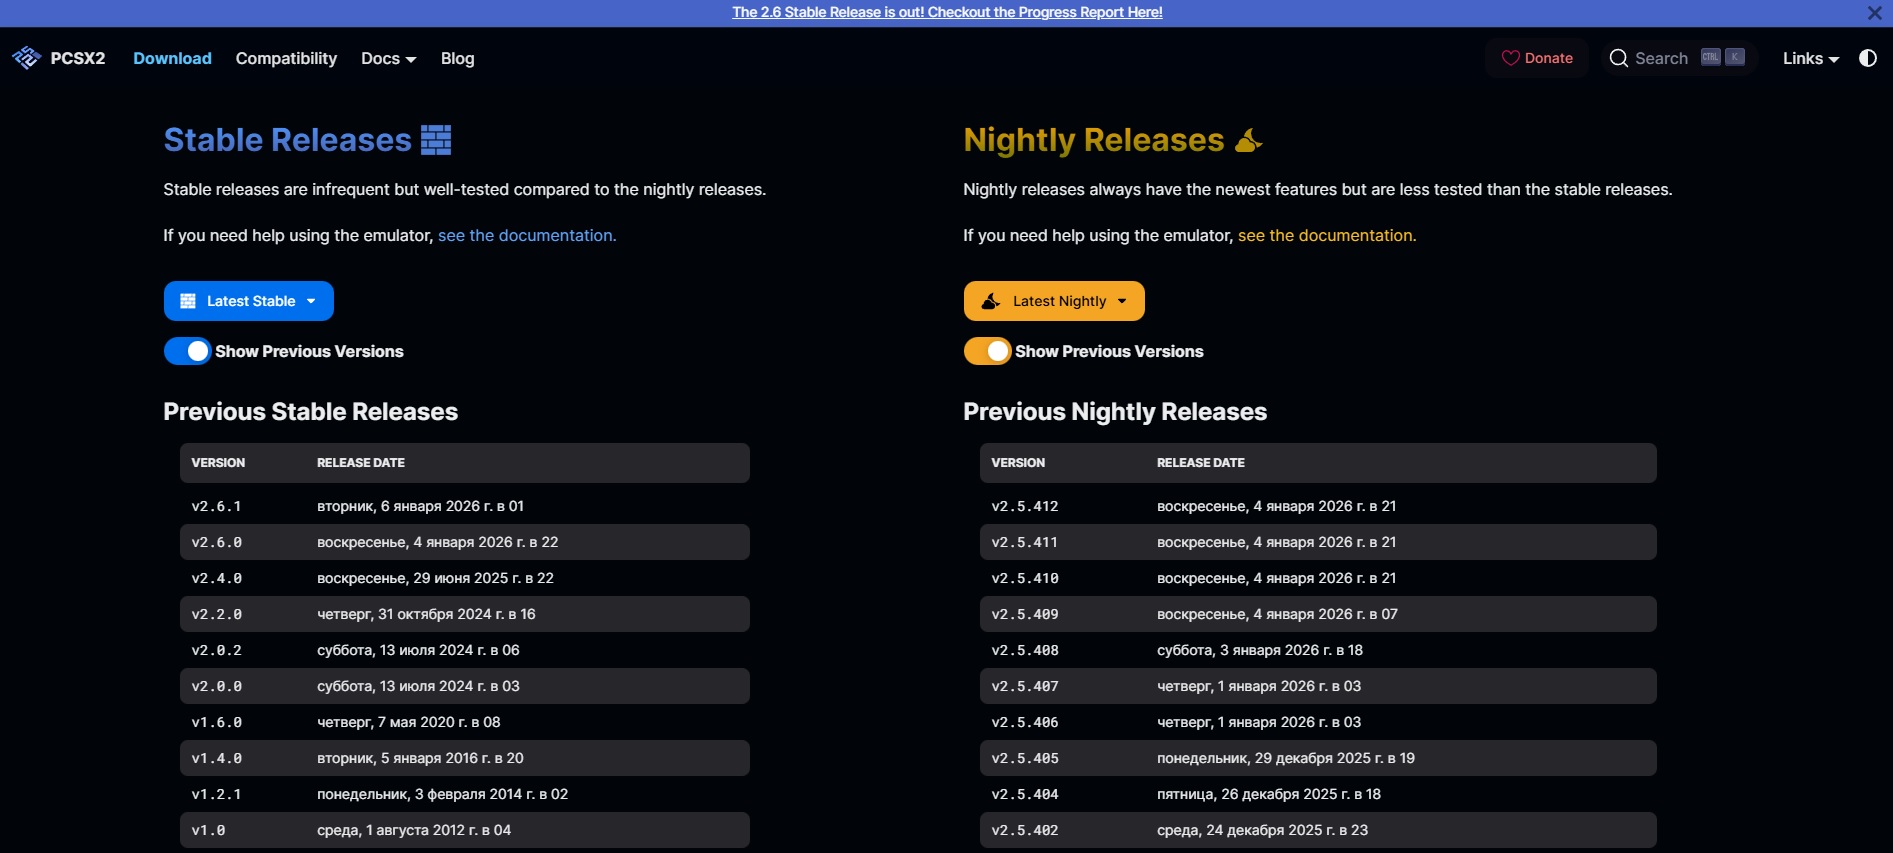Click the Previous Nightly Releases heading
1893x853 pixels.
point(1115,412)
